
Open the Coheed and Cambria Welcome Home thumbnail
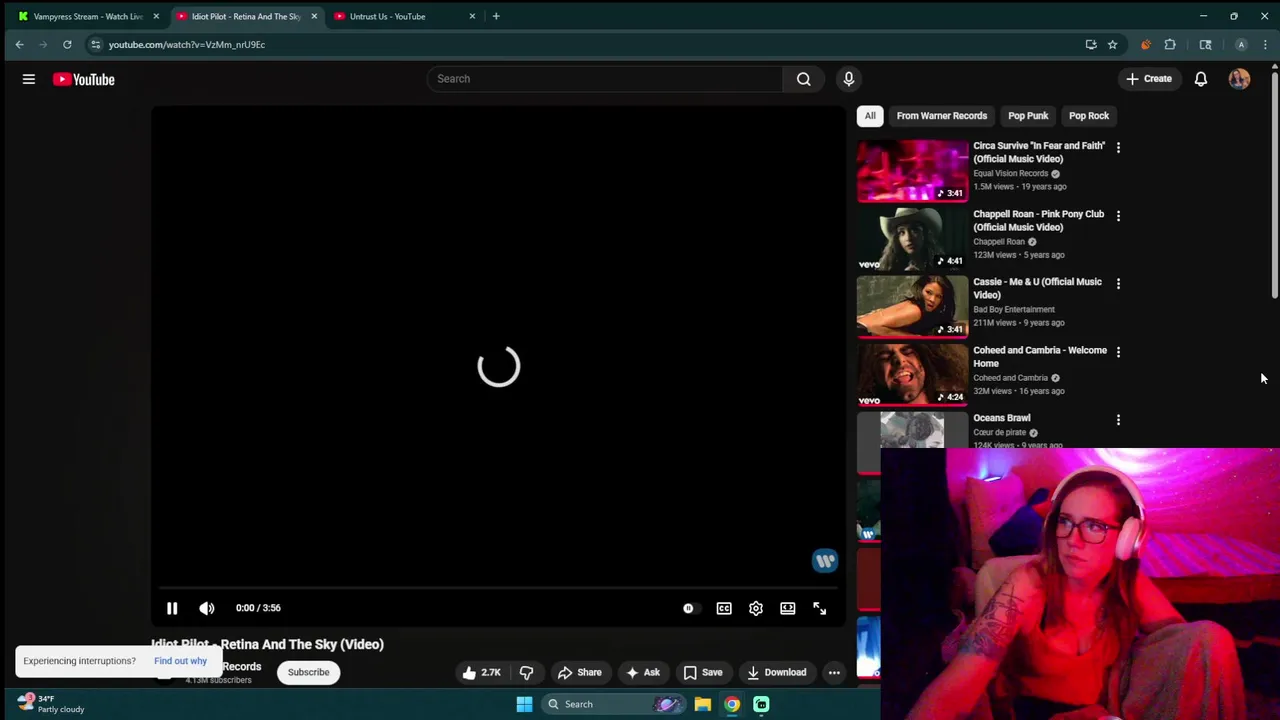912,374
